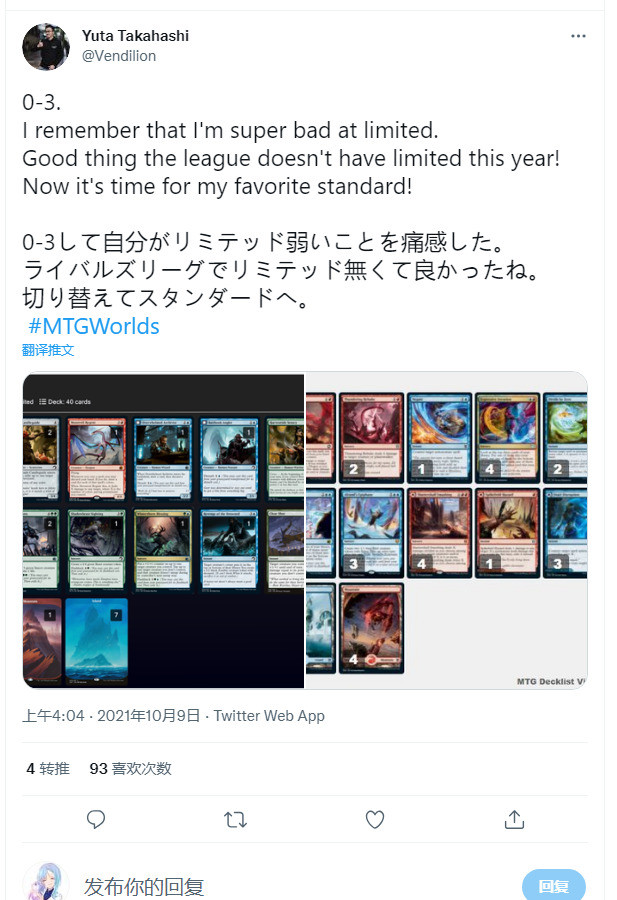Click the 翻译推文 translate tweet link
Viewport: 617px width, 900px height.
click(48, 350)
